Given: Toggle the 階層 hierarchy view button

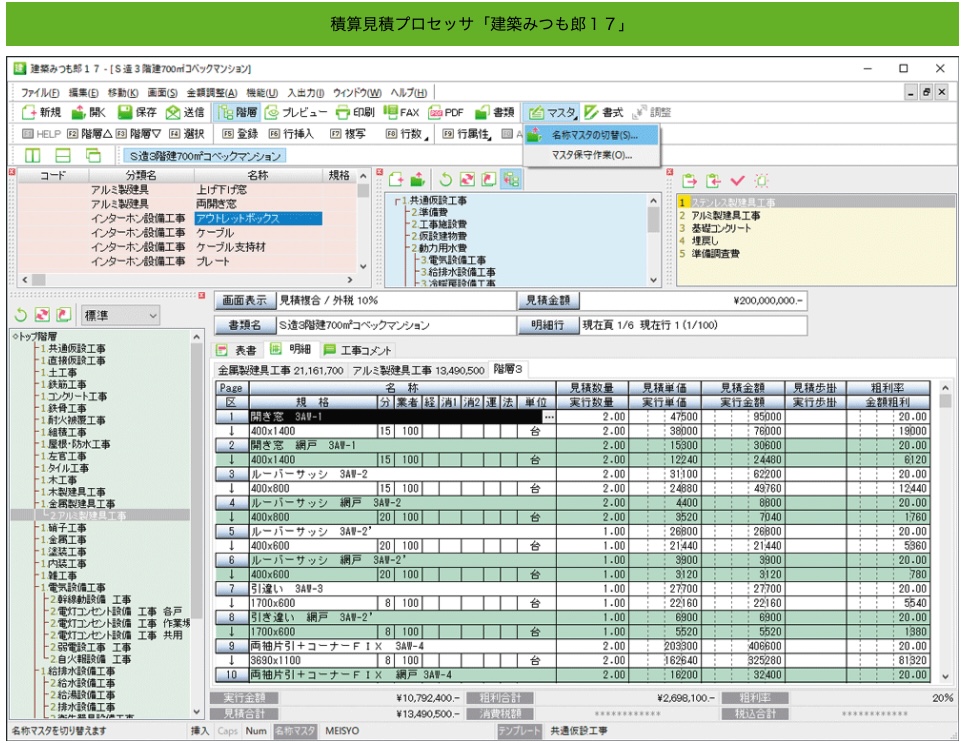Looking at the screenshot, I should (237, 112).
